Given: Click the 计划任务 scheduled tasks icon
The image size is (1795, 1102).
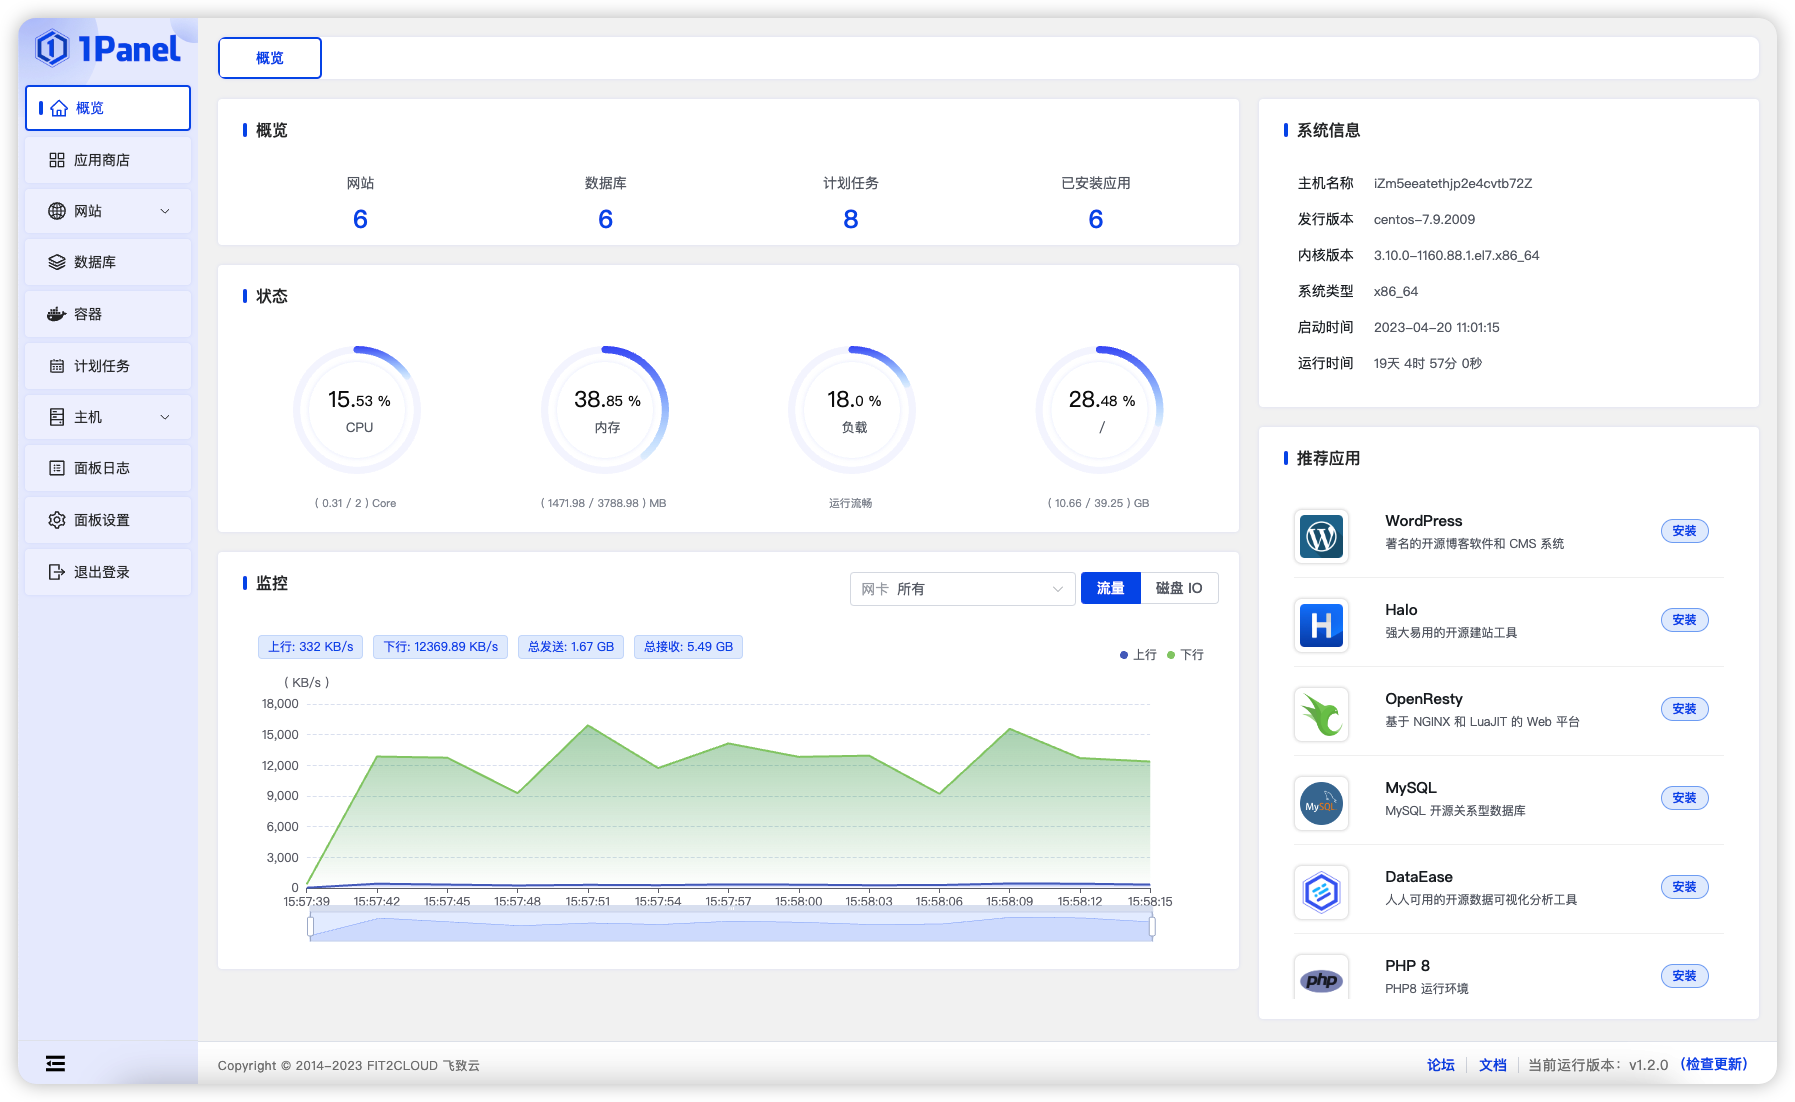Looking at the screenshot, I should pos(57,365).
